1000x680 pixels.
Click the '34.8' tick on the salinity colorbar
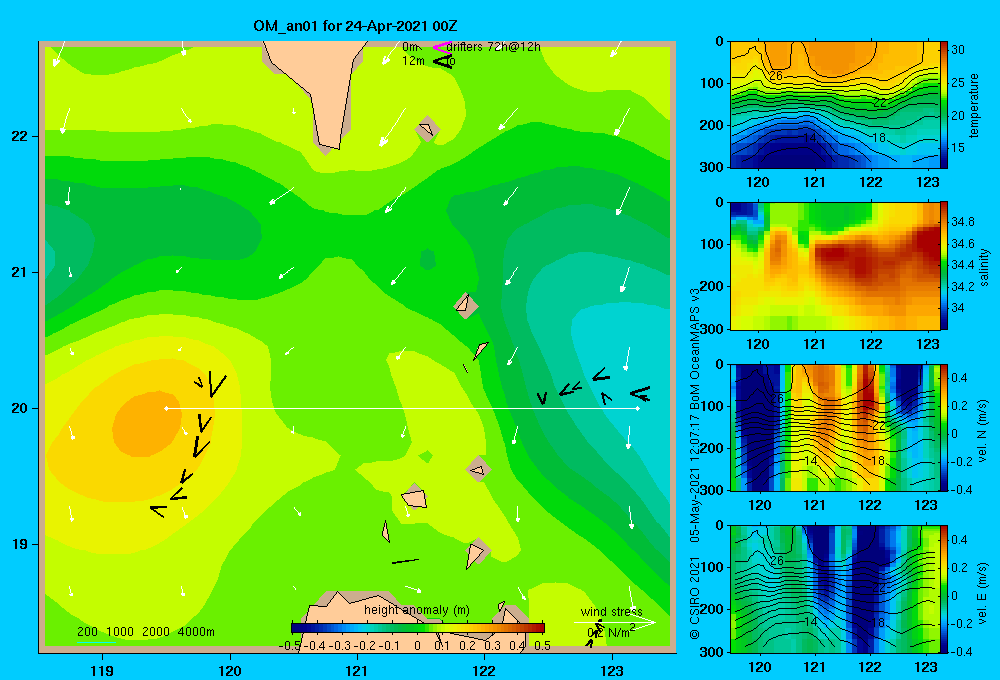point(962,221)
